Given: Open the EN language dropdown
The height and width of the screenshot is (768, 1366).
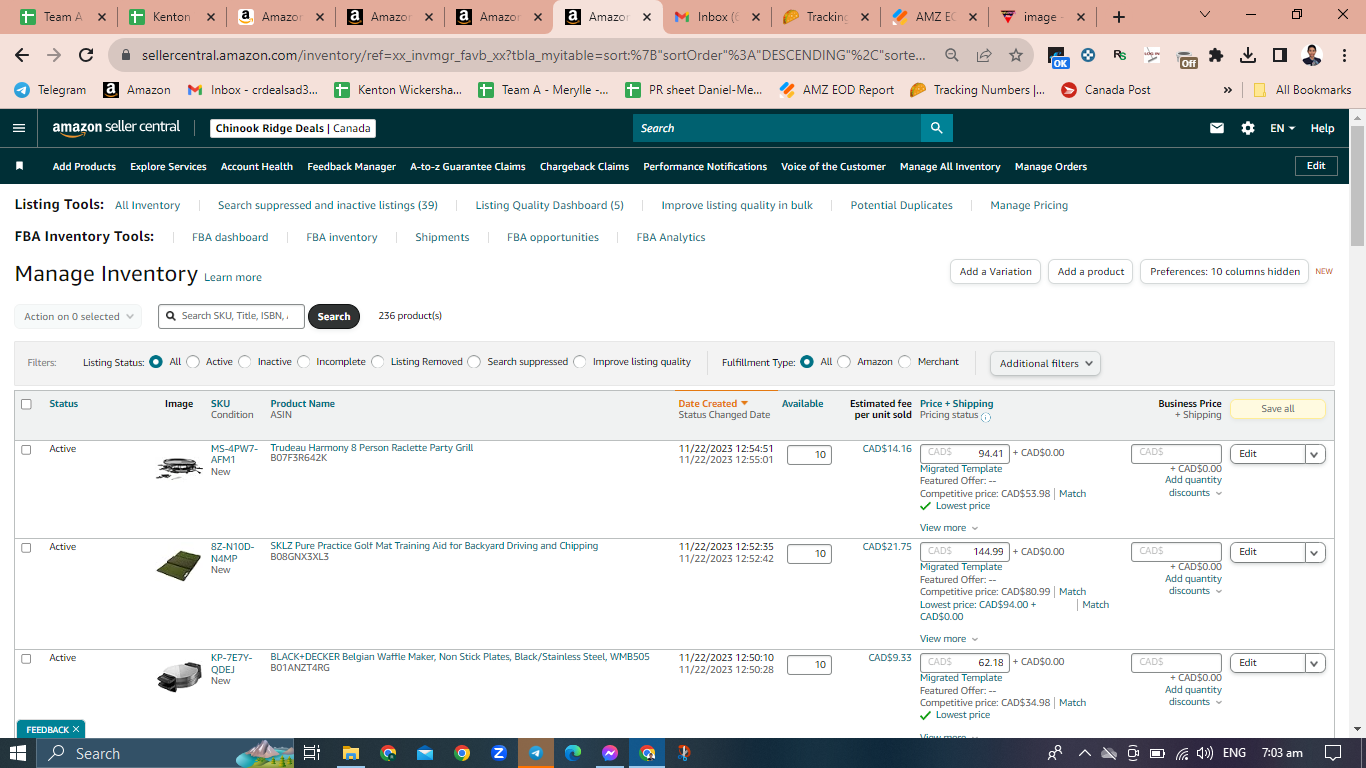Looking at the screenshot, I should (1282, 128).
